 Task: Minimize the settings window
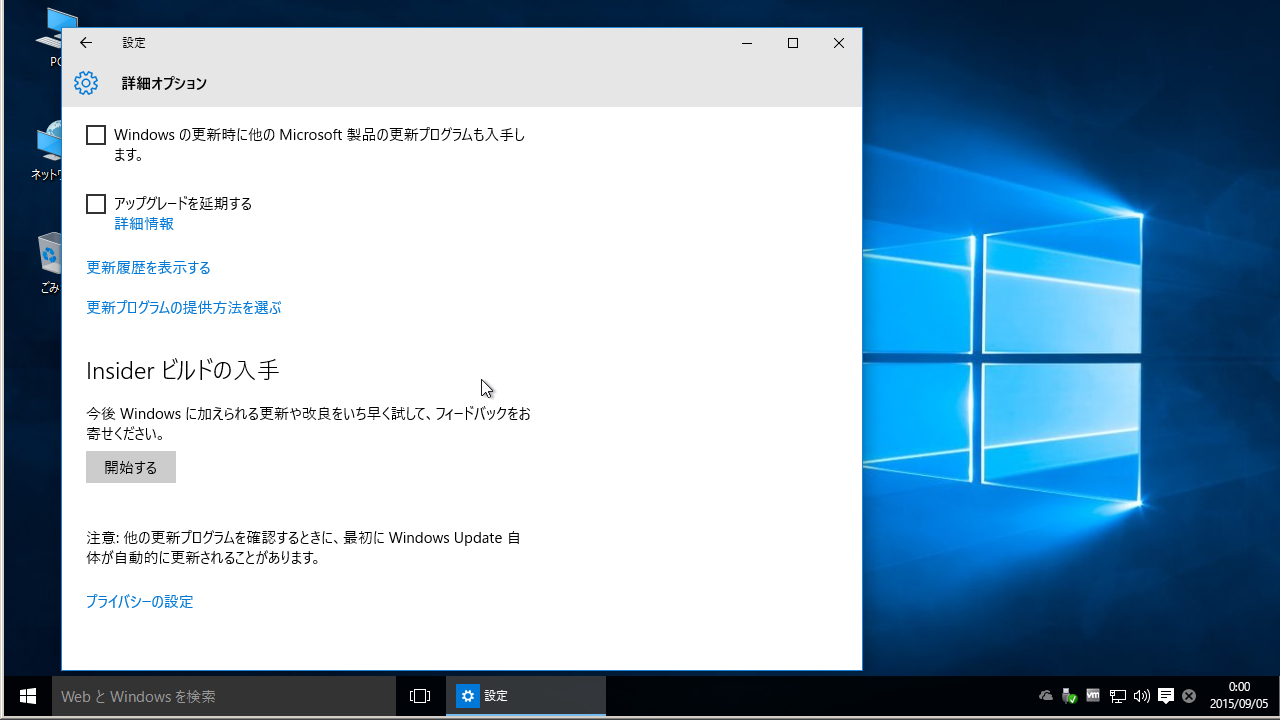click(x=747, y=43)
